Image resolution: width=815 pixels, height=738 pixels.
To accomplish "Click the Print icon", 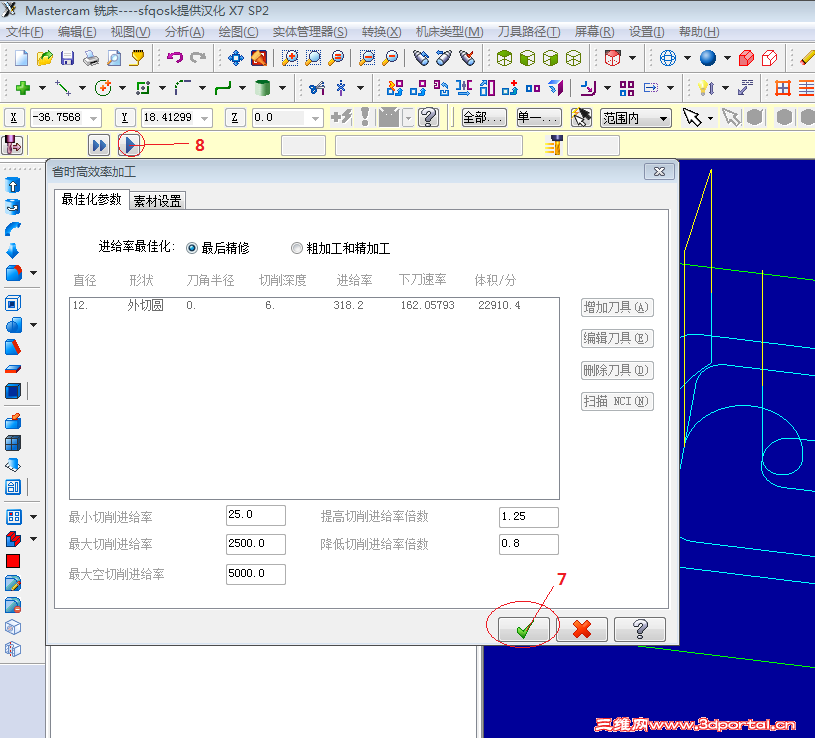I will click(91, 58).
